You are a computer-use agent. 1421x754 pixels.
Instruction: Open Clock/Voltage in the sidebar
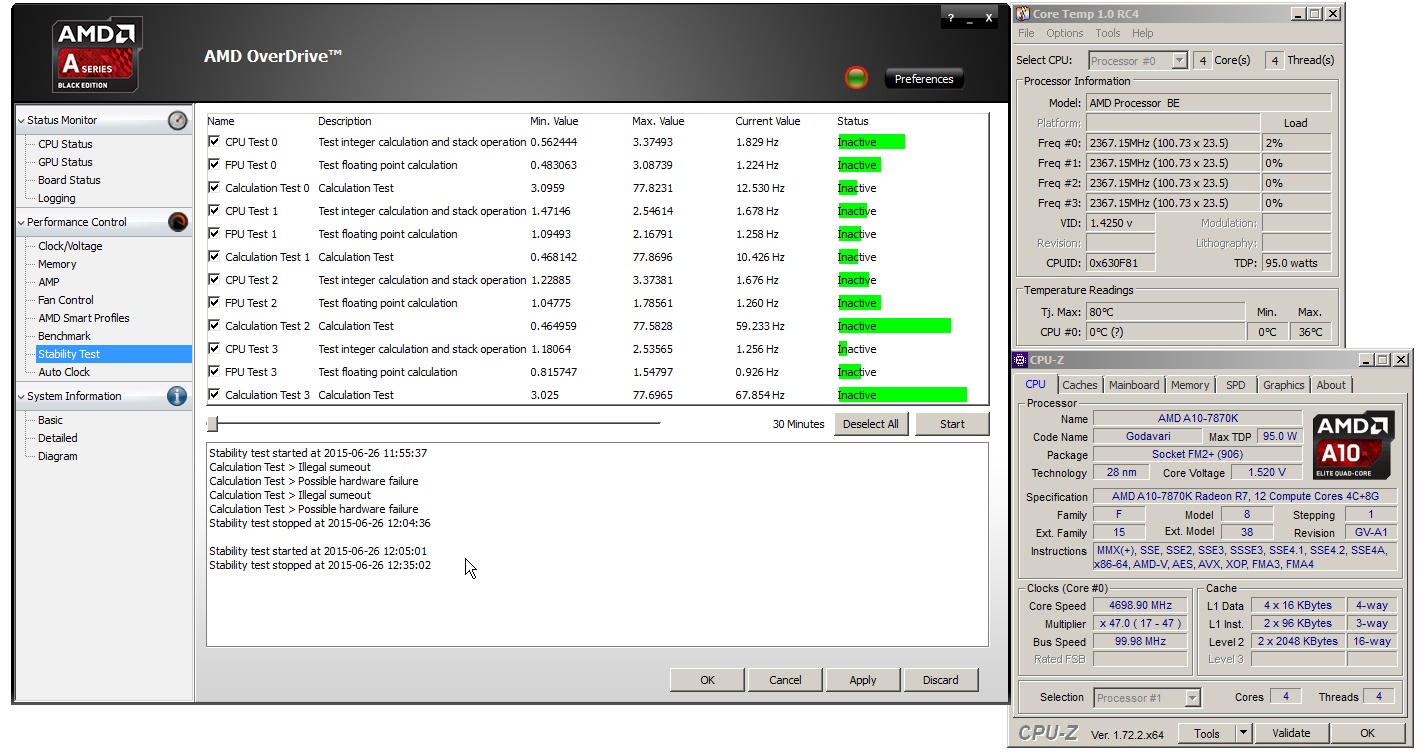pyautogui.click(x=70, y=246)
